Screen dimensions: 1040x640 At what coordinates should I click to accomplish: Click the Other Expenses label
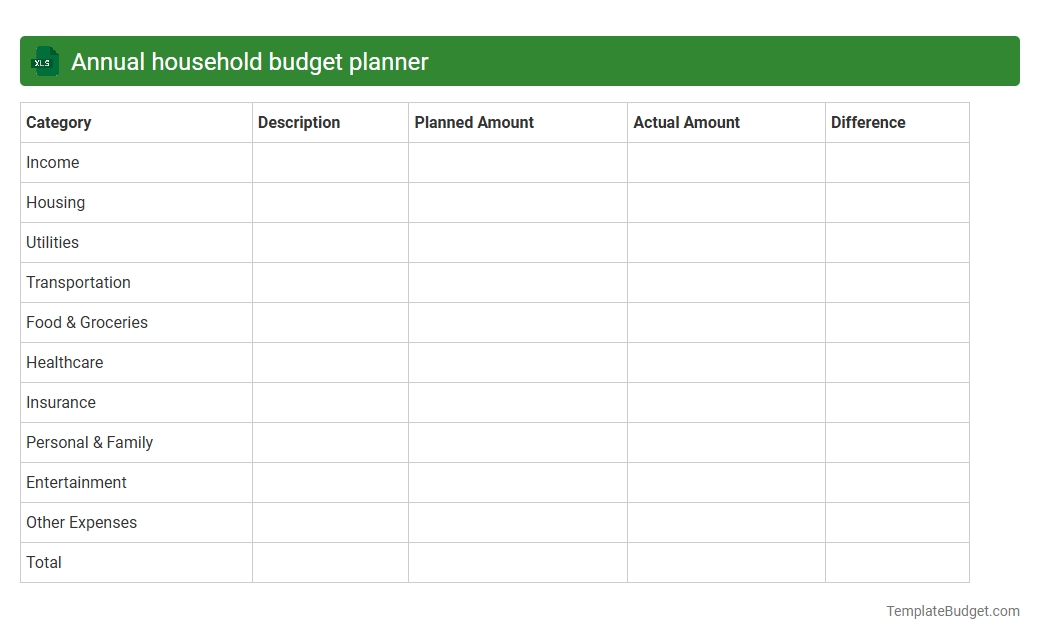coord(81,522)
